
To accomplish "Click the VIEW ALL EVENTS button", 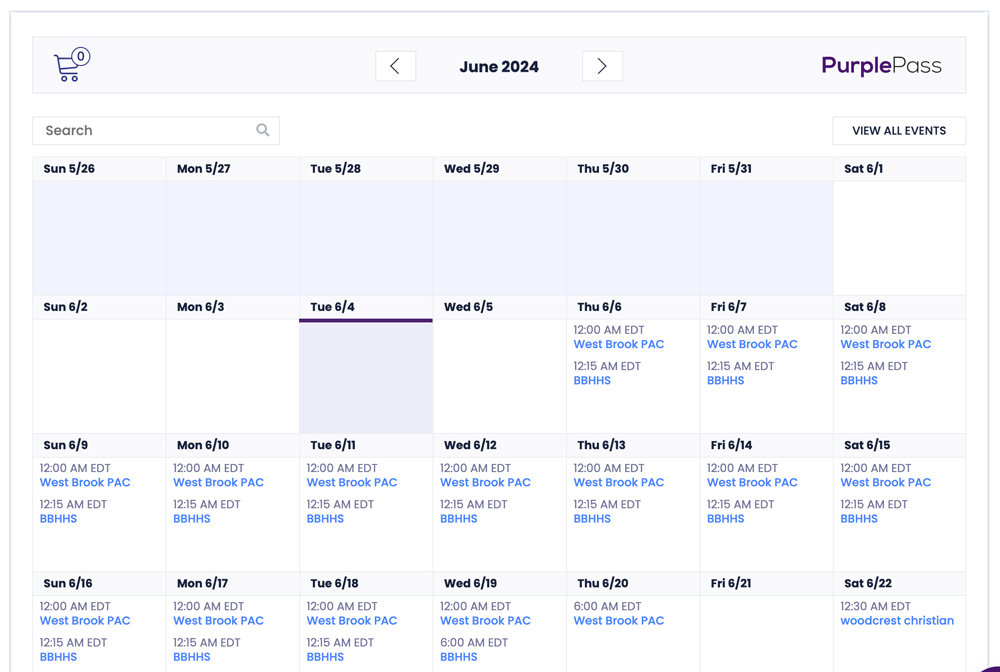I will (898, 130).
